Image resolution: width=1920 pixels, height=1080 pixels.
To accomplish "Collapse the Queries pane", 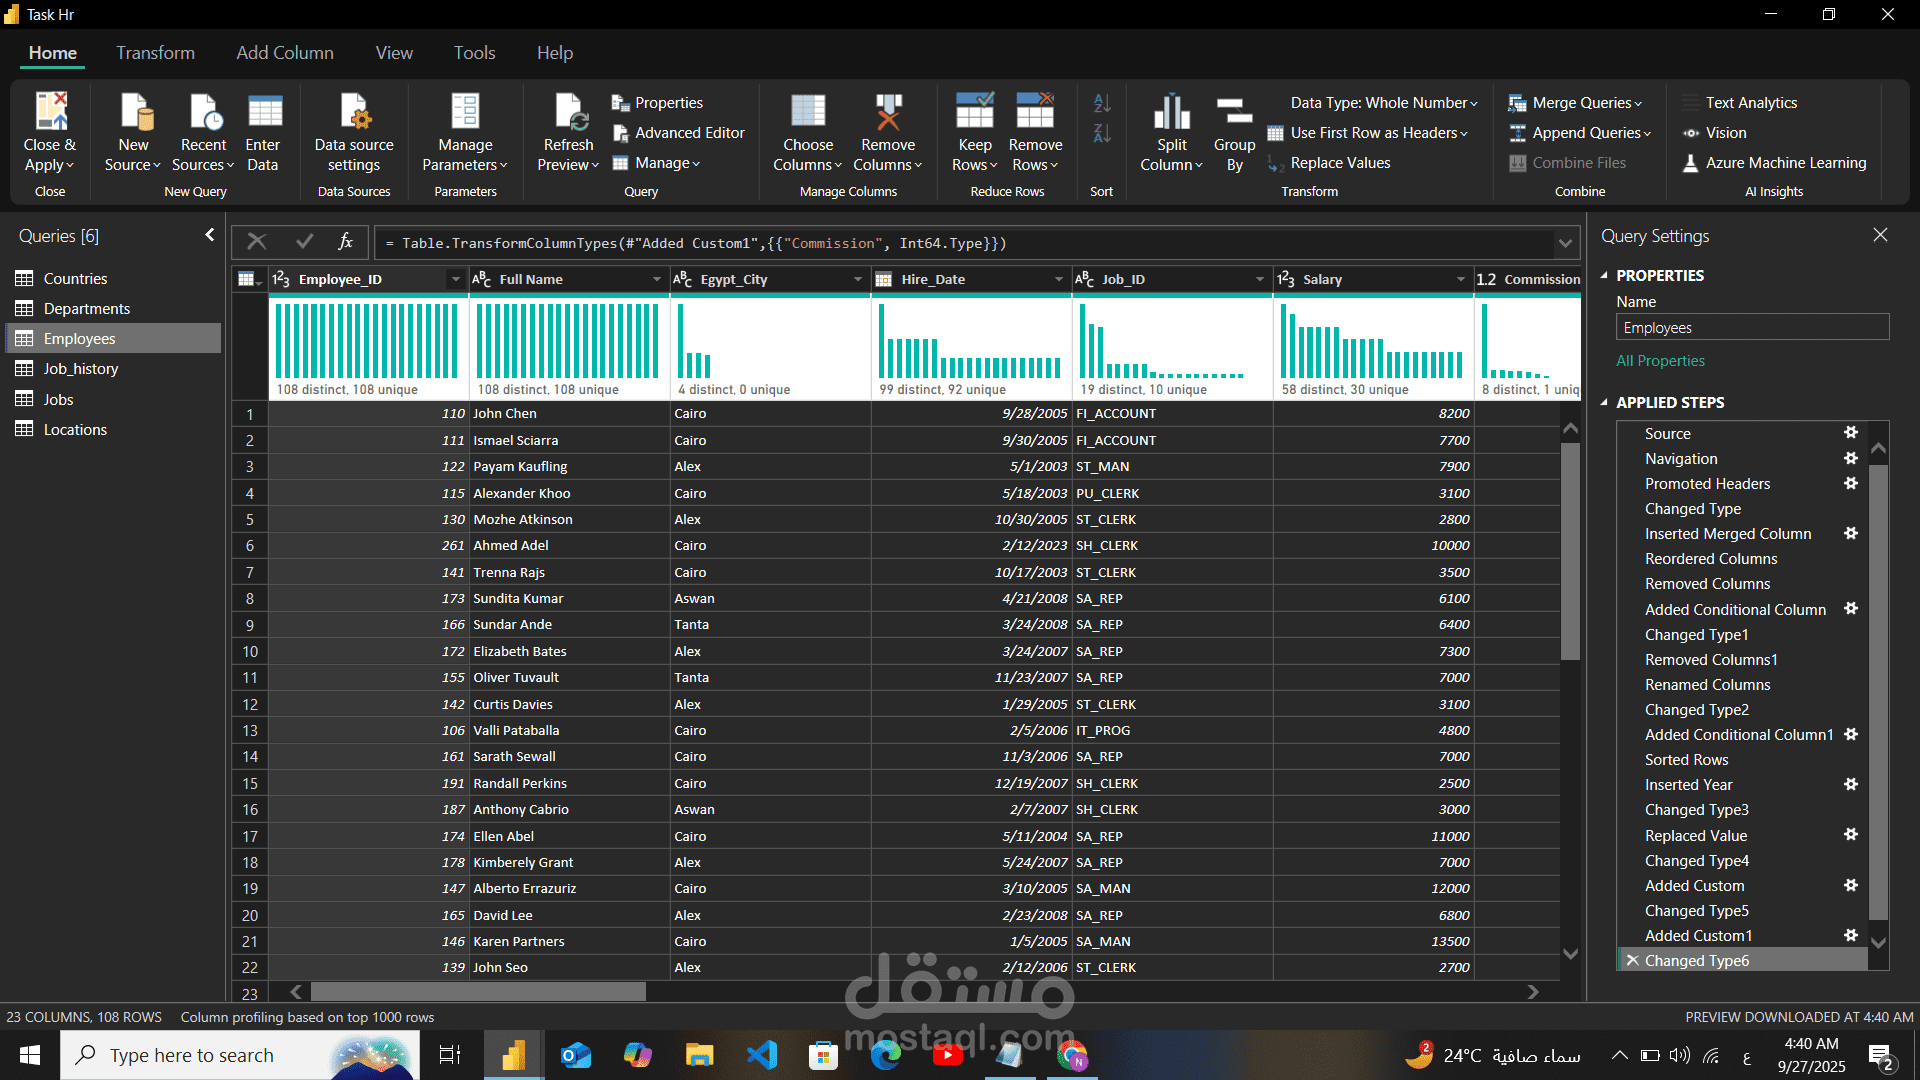I will pyautogui.click(x=209, y=235).
